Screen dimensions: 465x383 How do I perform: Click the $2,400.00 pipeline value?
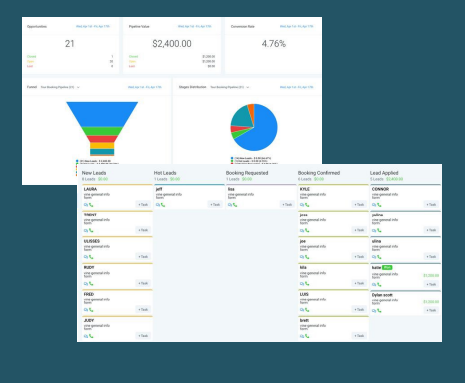point(172,44)
